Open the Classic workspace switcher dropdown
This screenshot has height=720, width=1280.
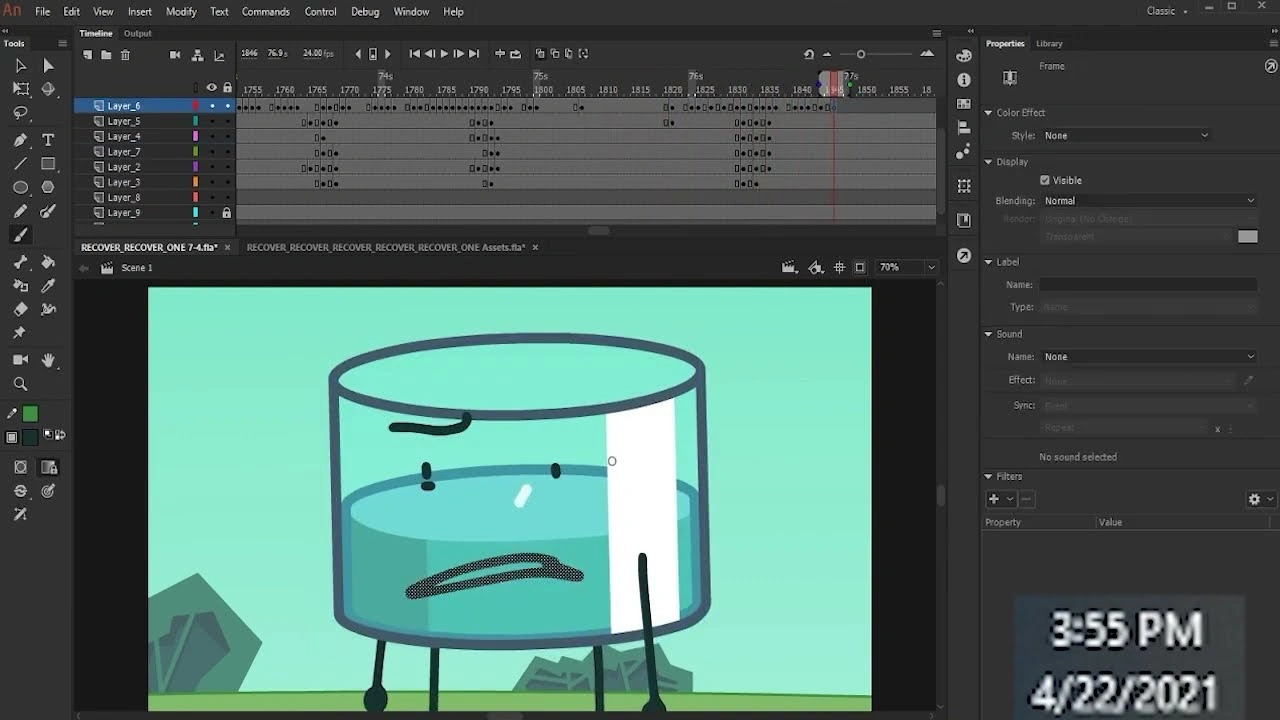pos(1167,11)
